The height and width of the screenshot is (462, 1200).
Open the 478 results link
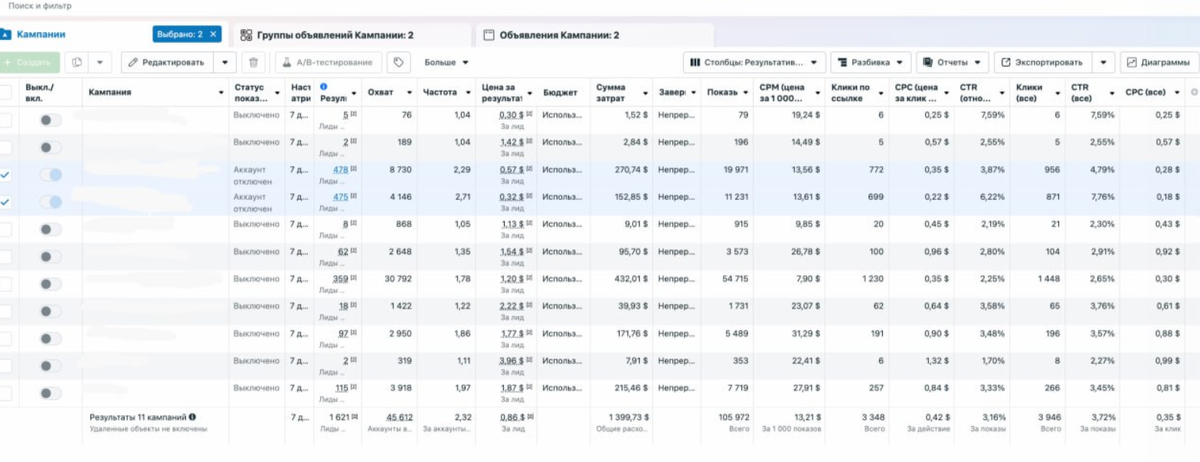340,169
